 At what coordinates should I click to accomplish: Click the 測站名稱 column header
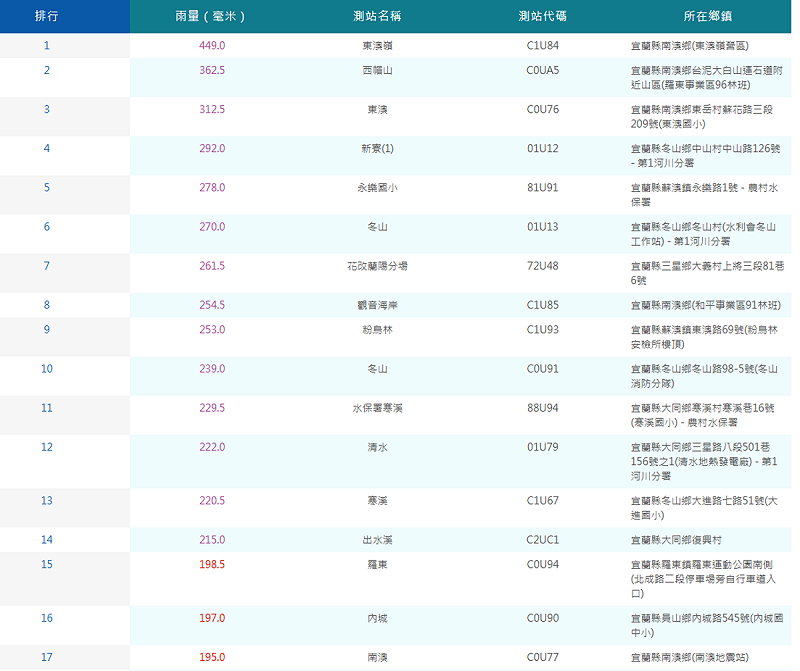click(x=377, y=17)
